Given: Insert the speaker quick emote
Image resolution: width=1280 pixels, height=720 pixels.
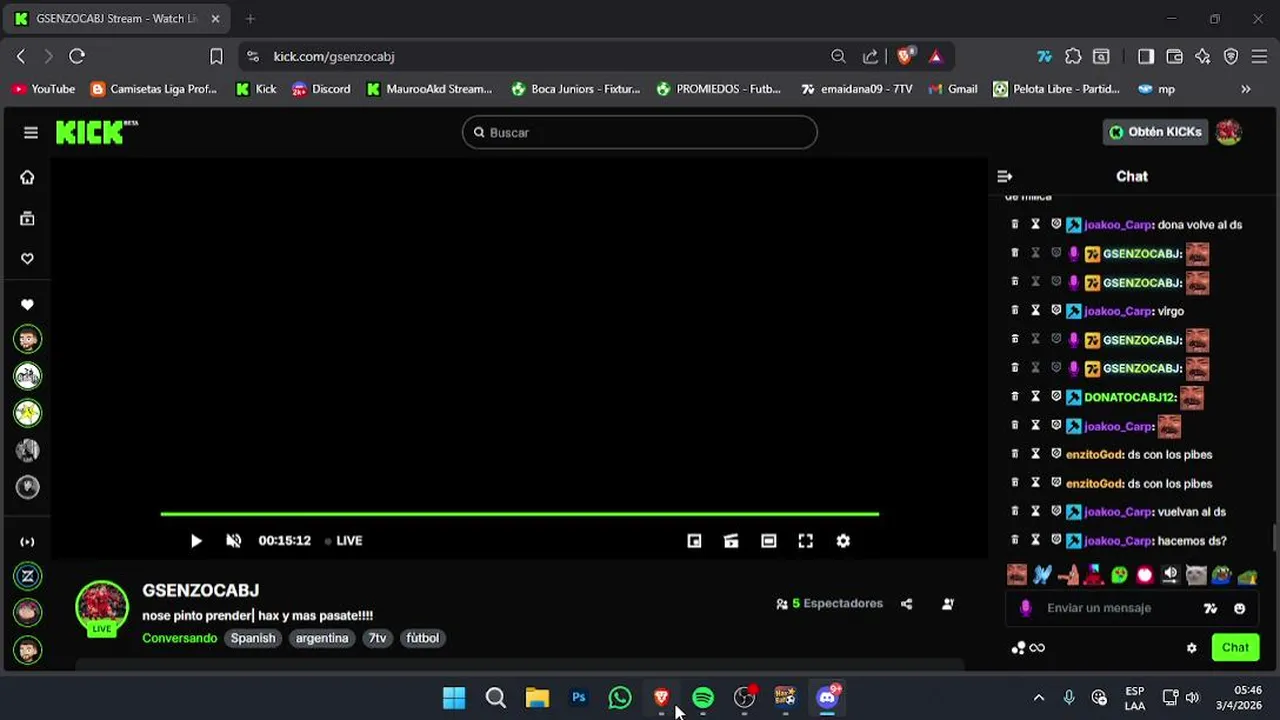Looking at the screenshot, I should (x=1170, y=575).
